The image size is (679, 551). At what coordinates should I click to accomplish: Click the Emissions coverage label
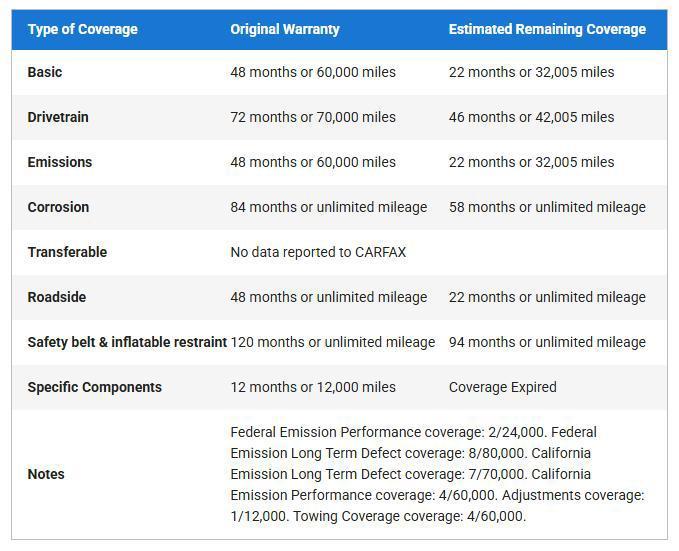coord(60,162)
